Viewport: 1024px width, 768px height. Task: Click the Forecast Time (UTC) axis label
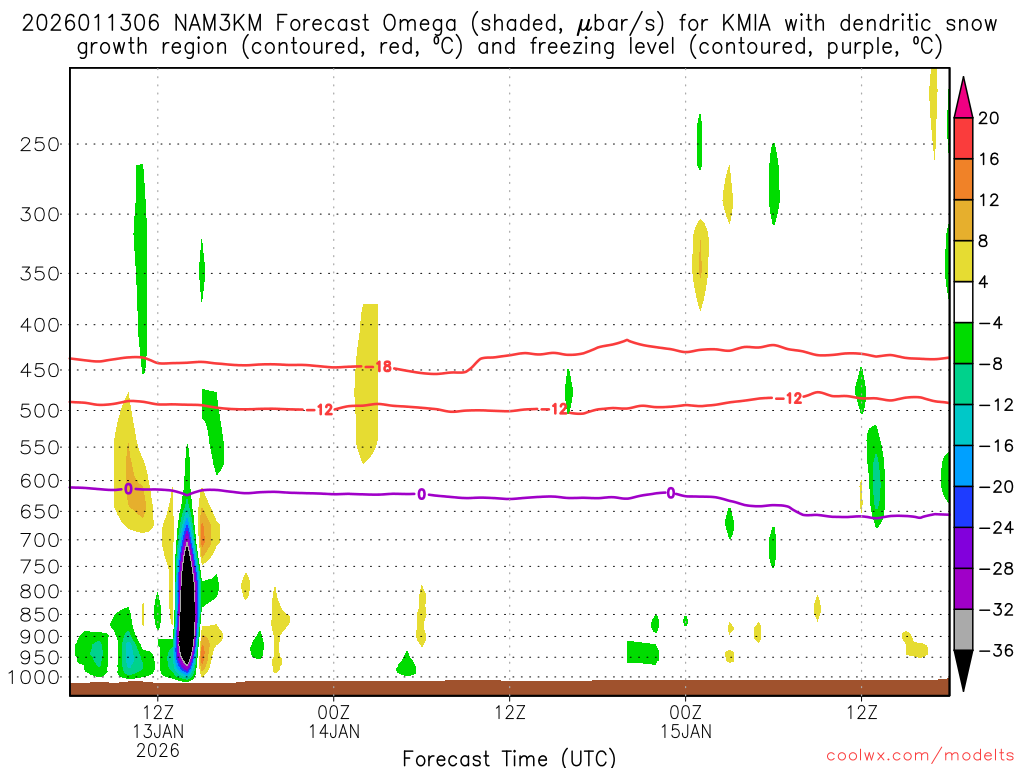(x=509, y=758)
